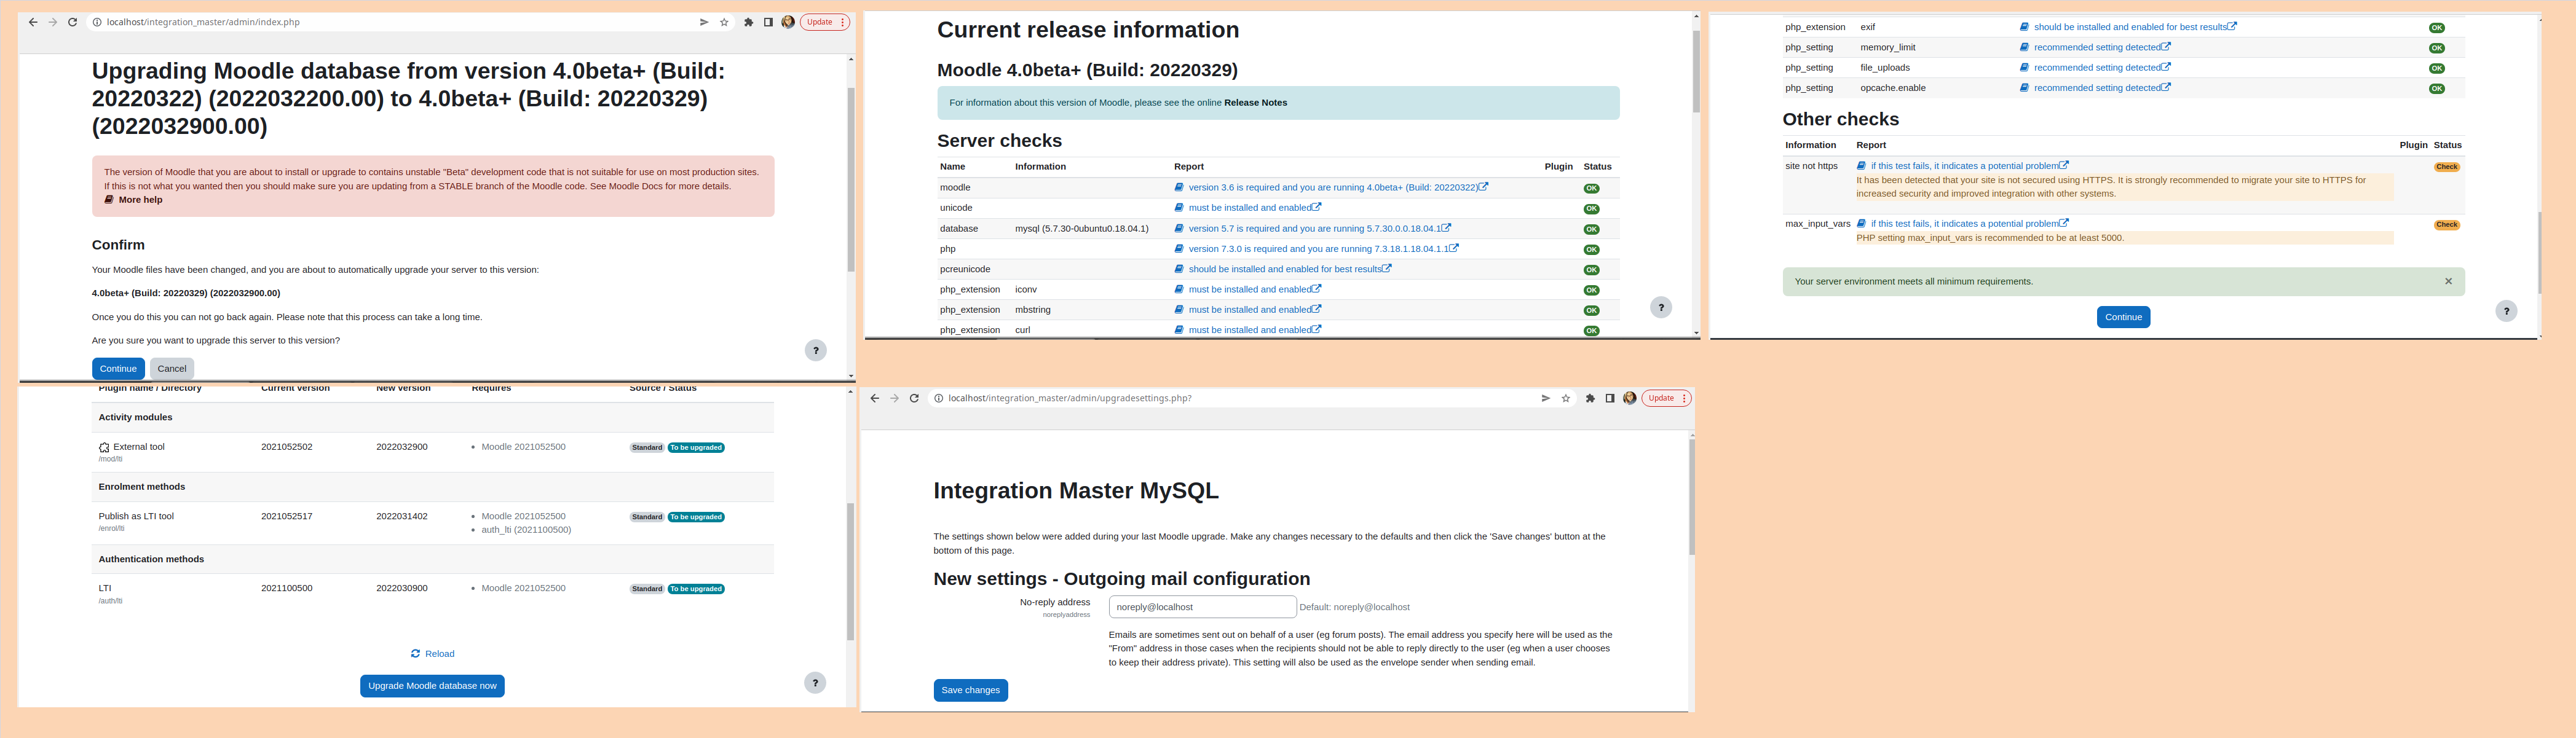Open database version 5.7 required report link
Image resolution: width=2576 pixels, height=738 pixels.
coord(1313,229)
